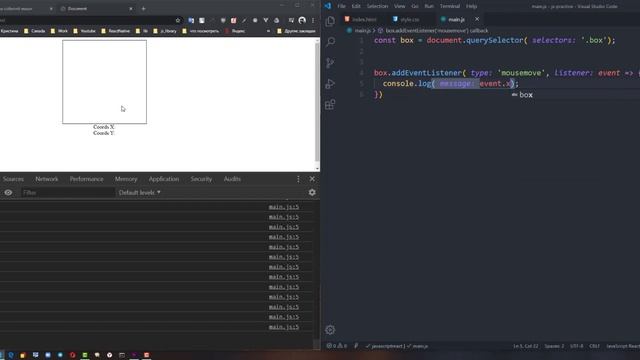Click the browser page vertical scrollbar
This screenshot has width=640, height=360.
point(317,102)
